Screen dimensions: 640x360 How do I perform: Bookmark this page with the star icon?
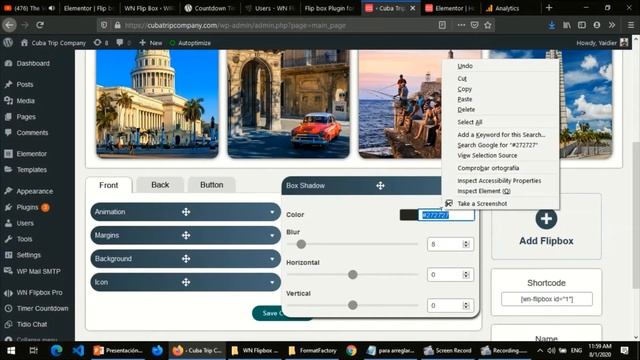(488, 25)
